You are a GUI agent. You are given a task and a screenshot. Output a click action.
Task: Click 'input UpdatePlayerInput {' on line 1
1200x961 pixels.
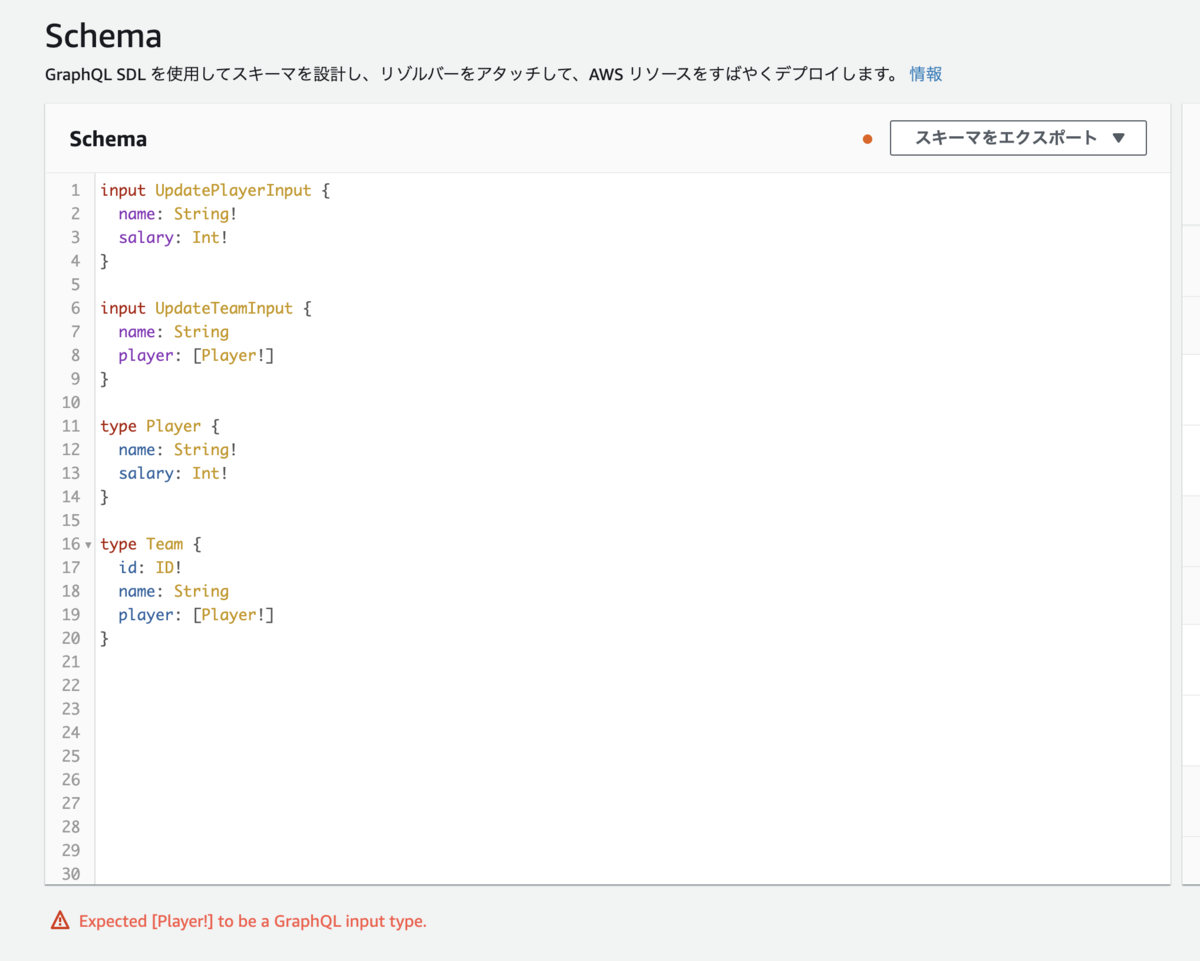pos(215,190)
